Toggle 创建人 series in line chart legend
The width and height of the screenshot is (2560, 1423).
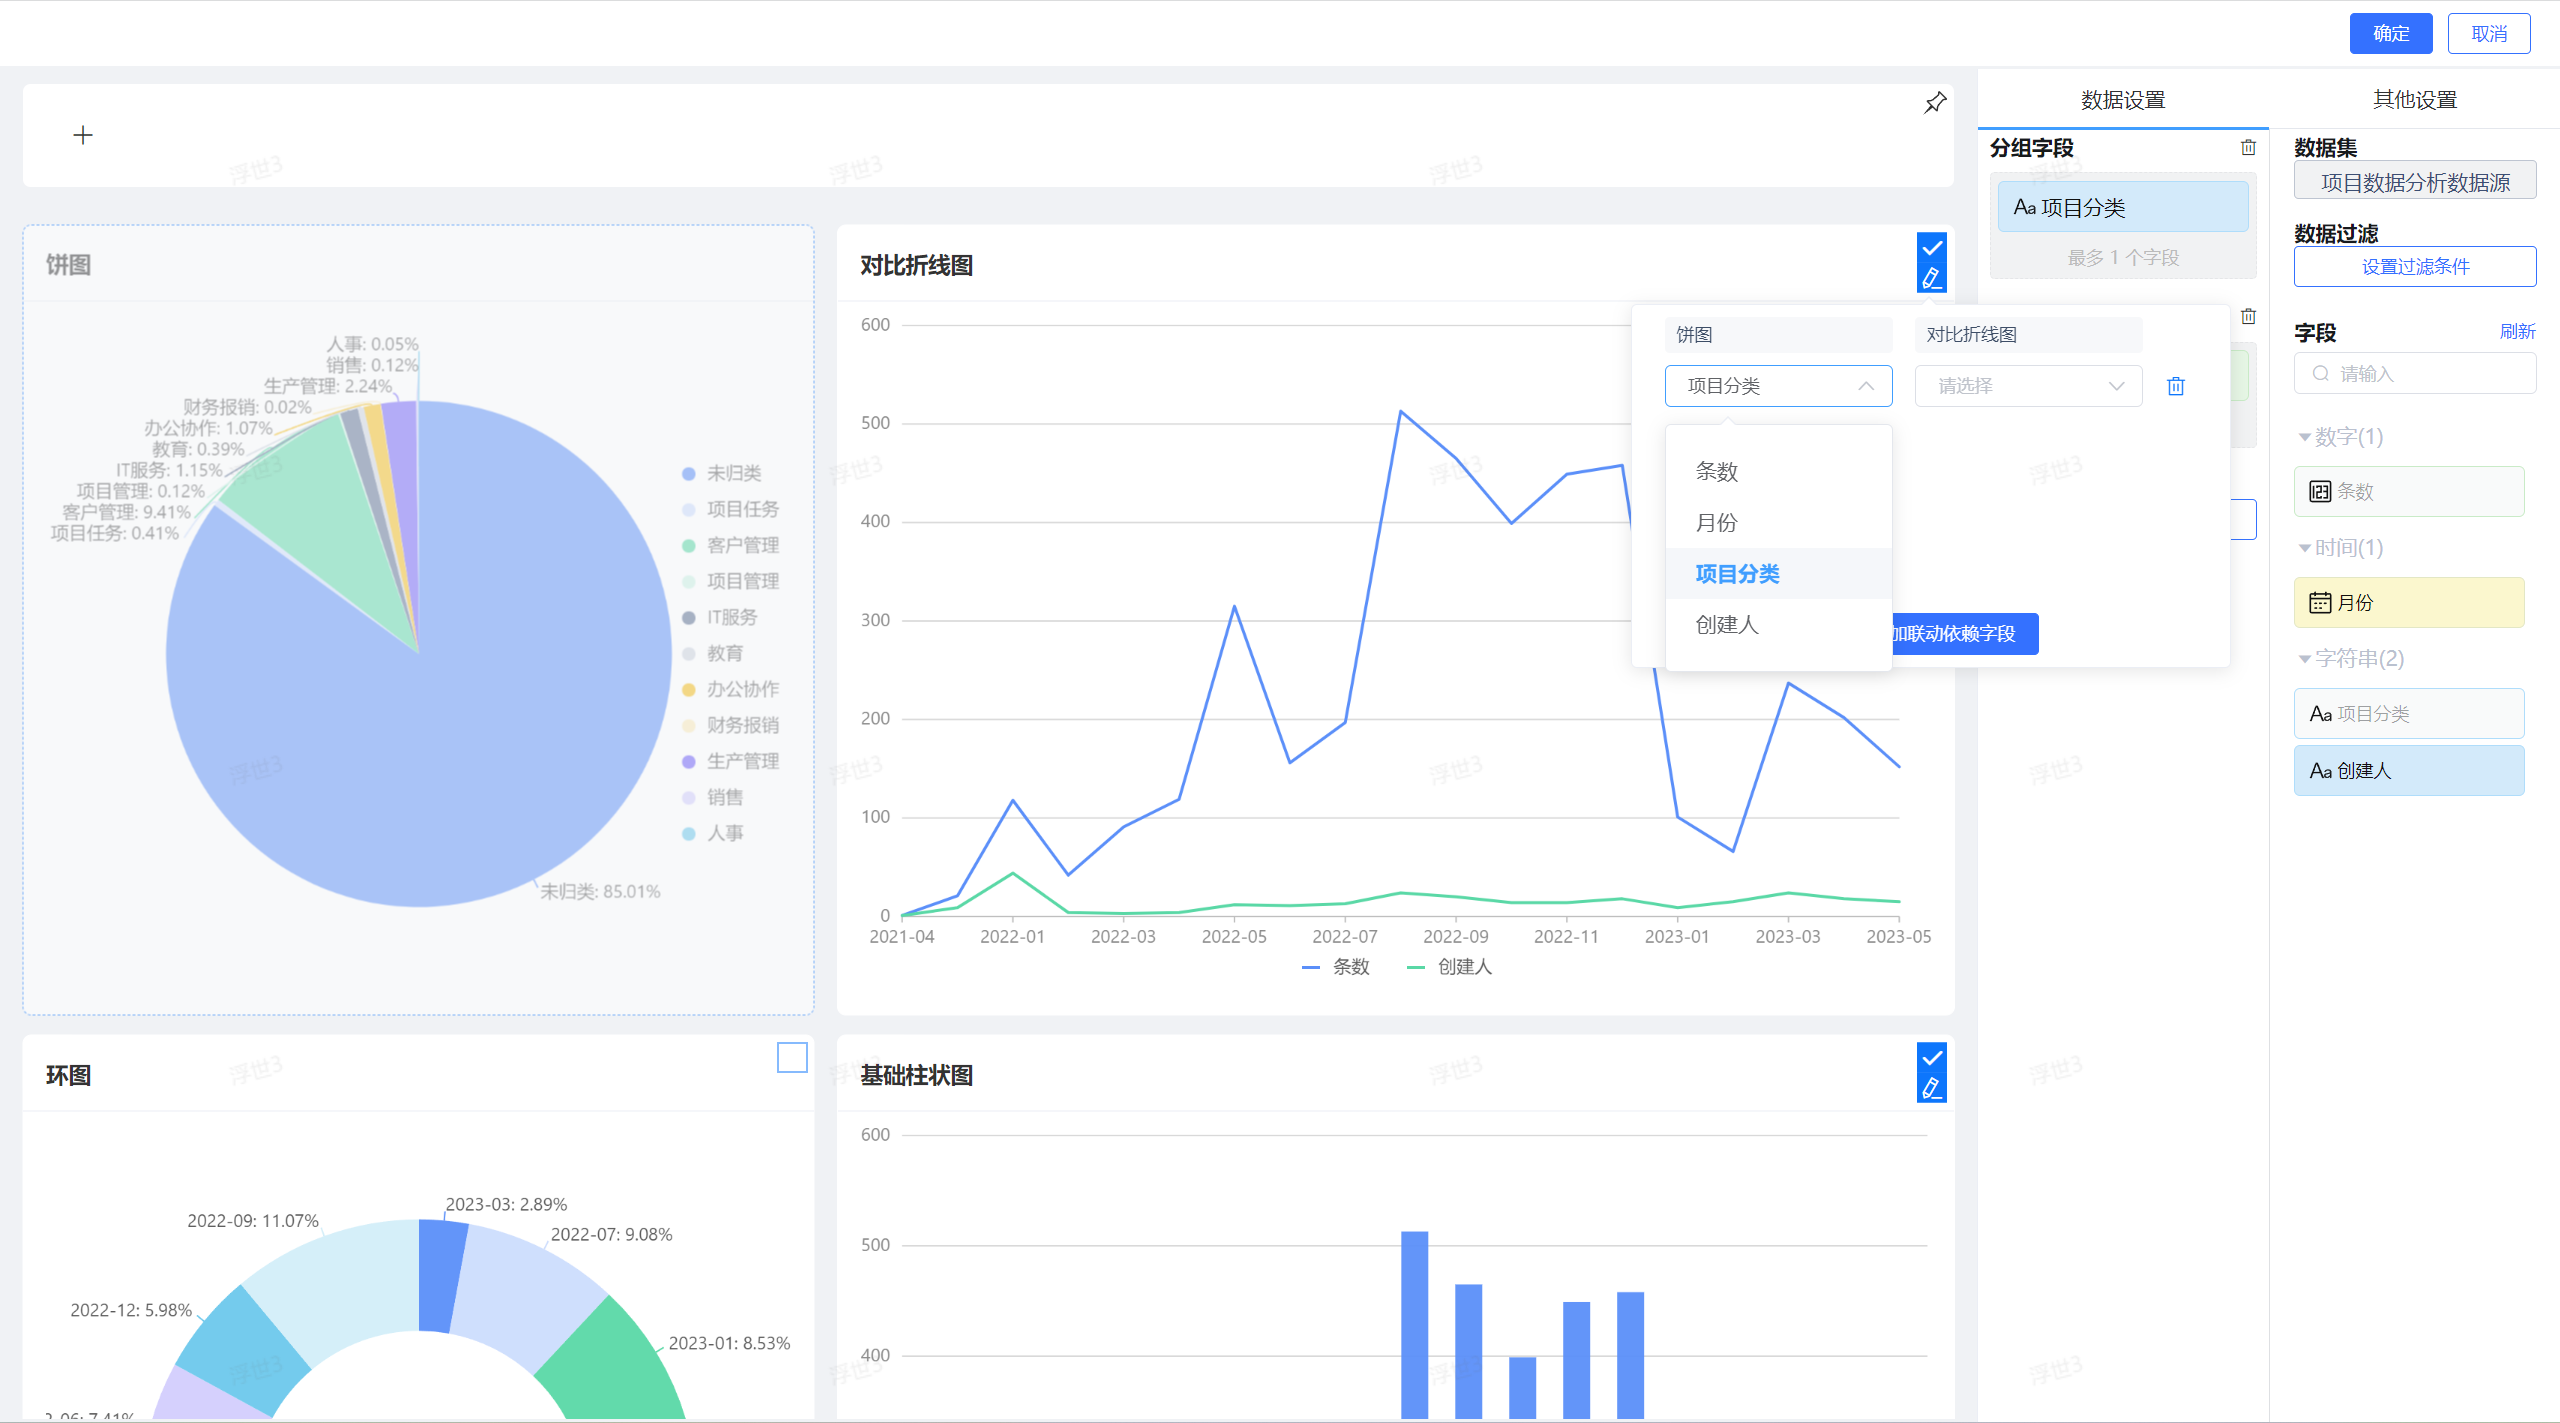[1449, 967]
